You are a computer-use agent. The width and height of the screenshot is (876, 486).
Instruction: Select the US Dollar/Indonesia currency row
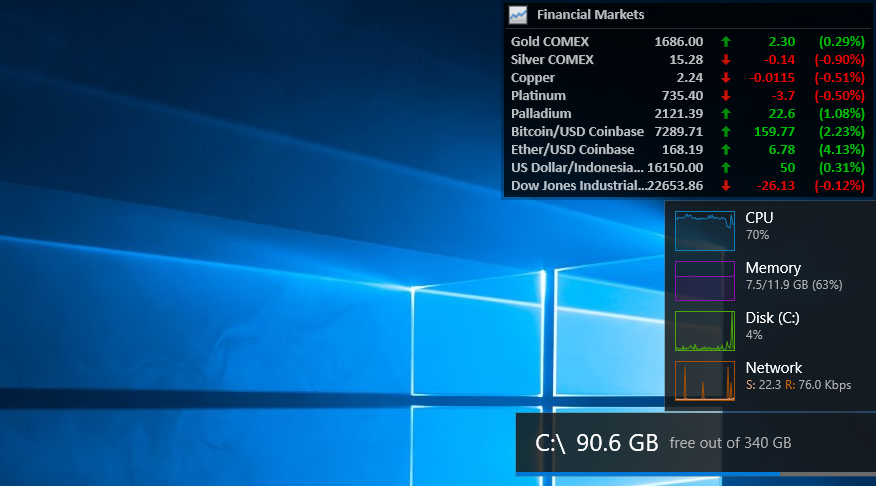pyautogui.click(x=688, y=168)
